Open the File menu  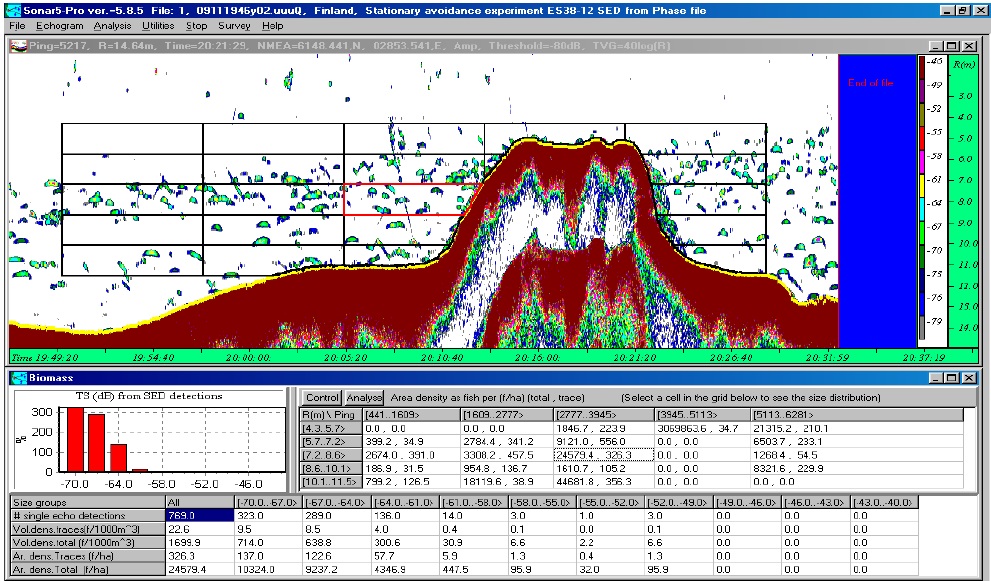tap(17, 25)
